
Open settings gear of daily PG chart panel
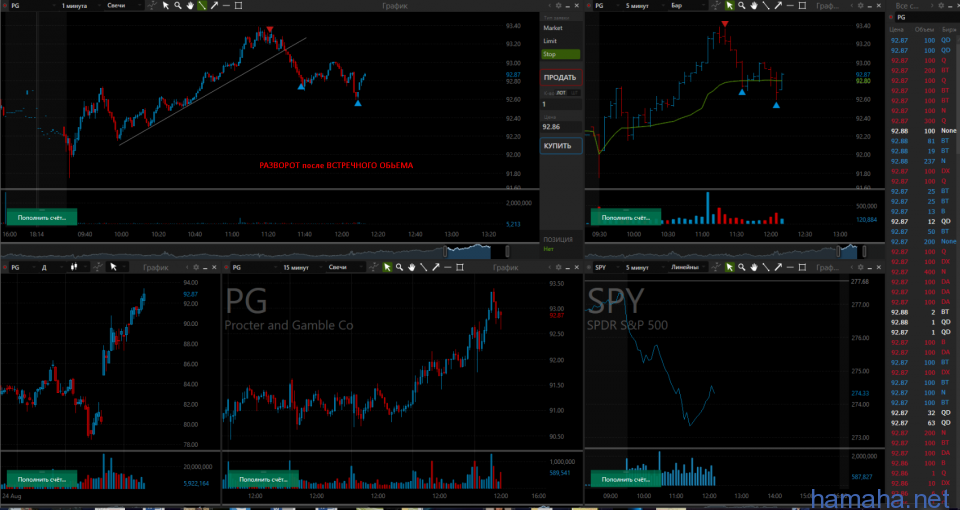coord(196,267)
